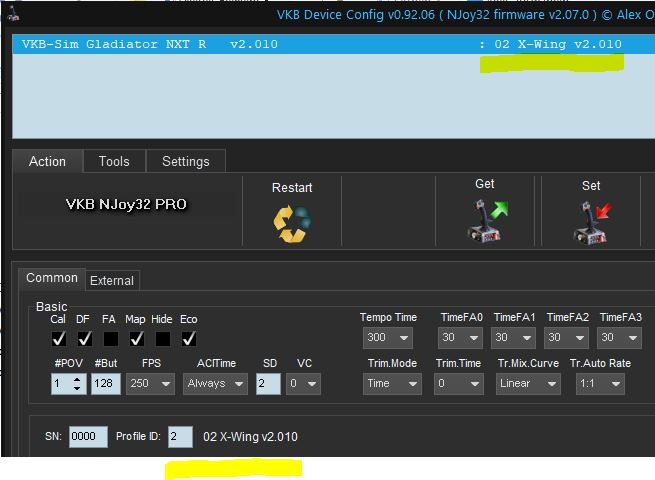Click the SN input field

(88, 437)
